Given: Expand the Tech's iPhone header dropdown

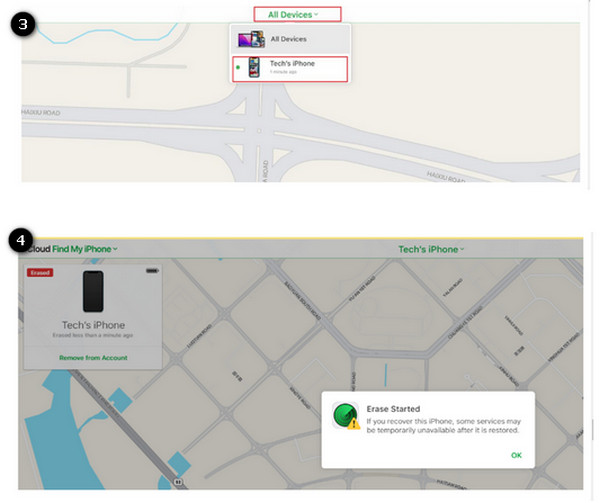Looking at the screenshot, I should [x=431, y=249].
